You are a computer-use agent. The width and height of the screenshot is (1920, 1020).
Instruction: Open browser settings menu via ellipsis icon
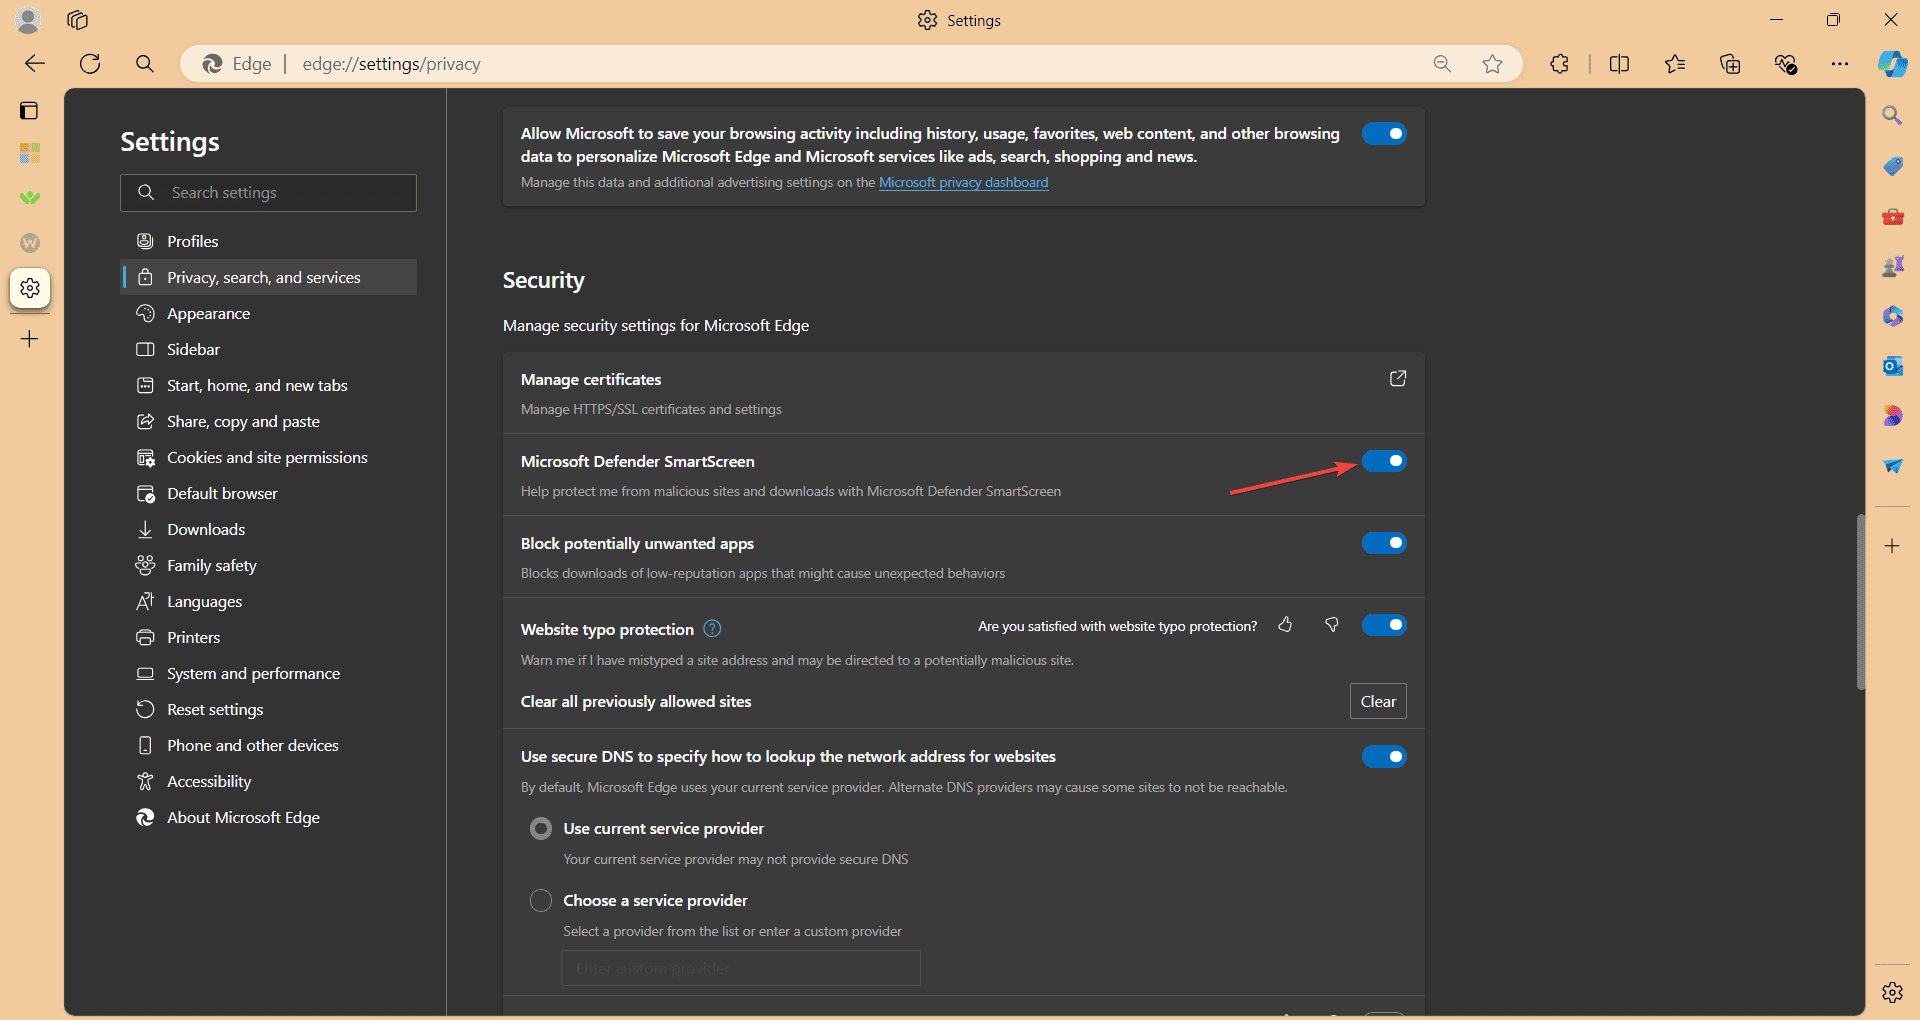tap(1841, 63)
